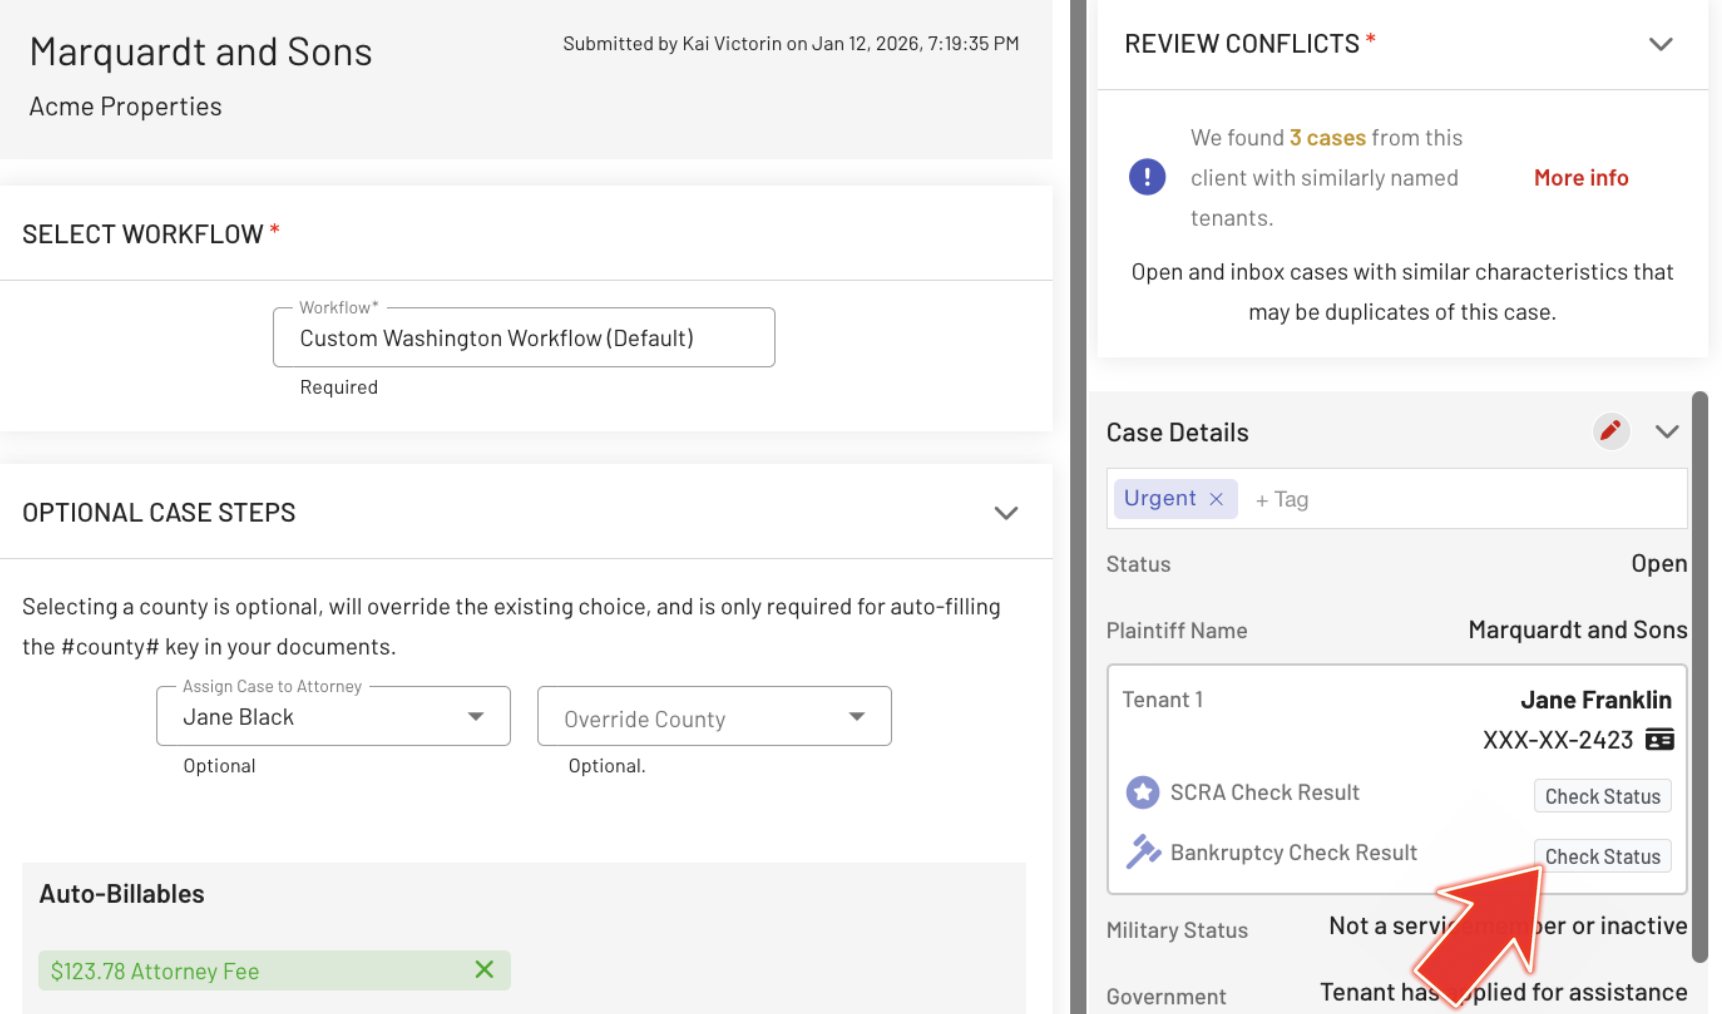Add a new tag to case

[1282, 499]
